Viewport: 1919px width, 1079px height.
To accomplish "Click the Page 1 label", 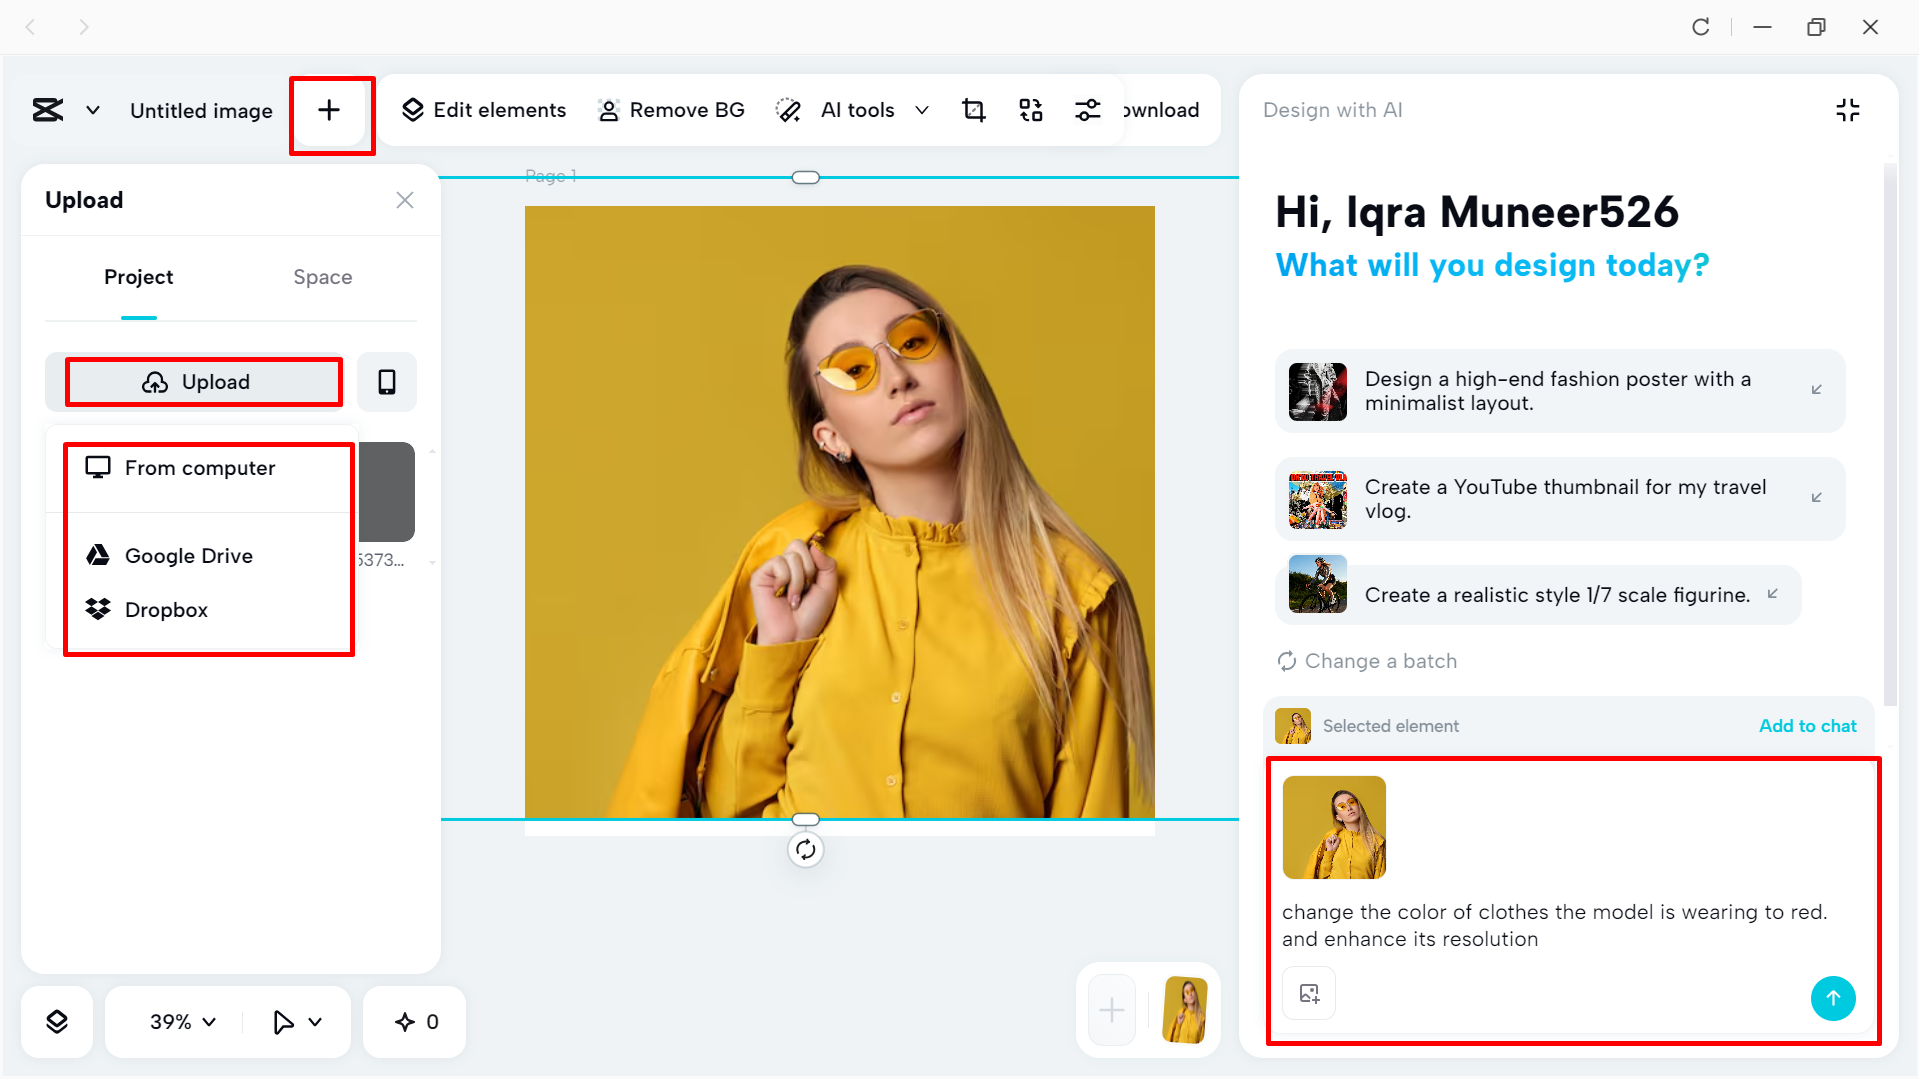I will click(550, 176).
